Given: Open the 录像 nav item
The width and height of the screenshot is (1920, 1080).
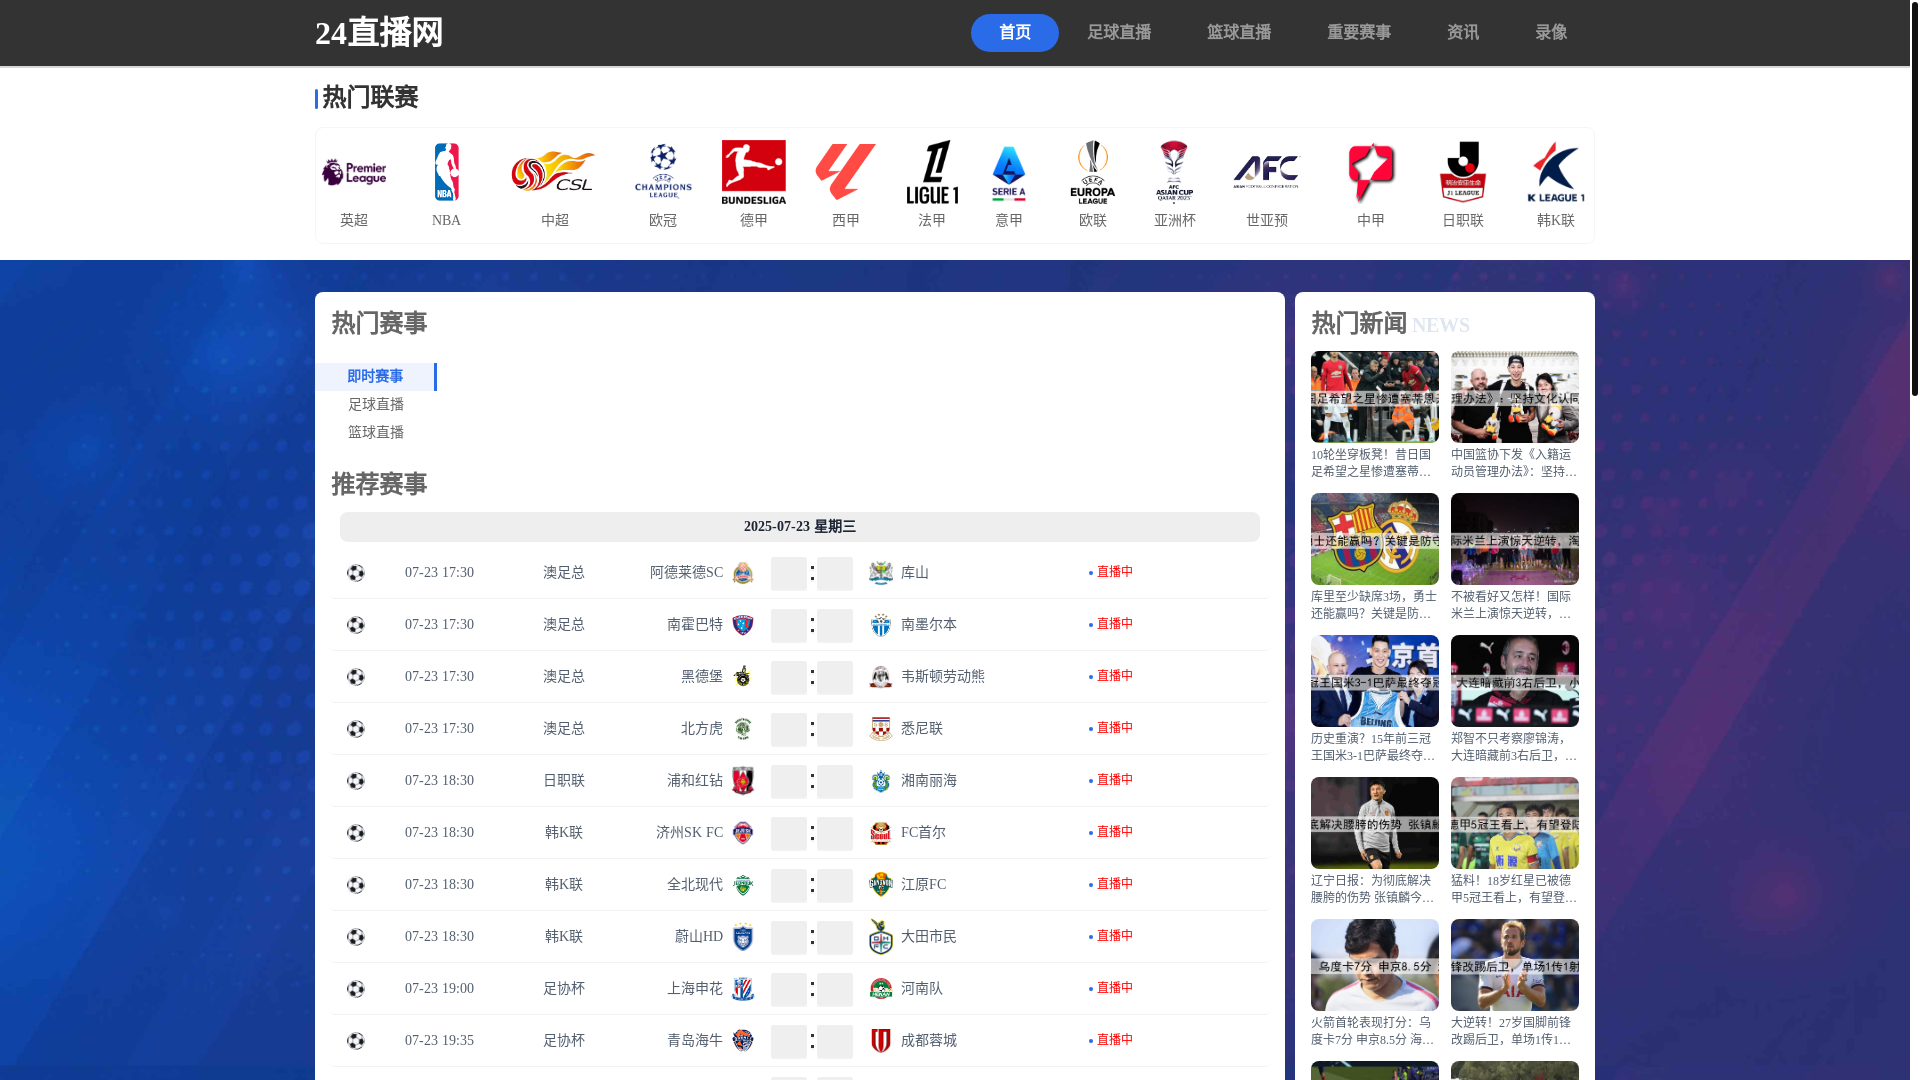Looking at the screenshot, I should point(1551,33).
